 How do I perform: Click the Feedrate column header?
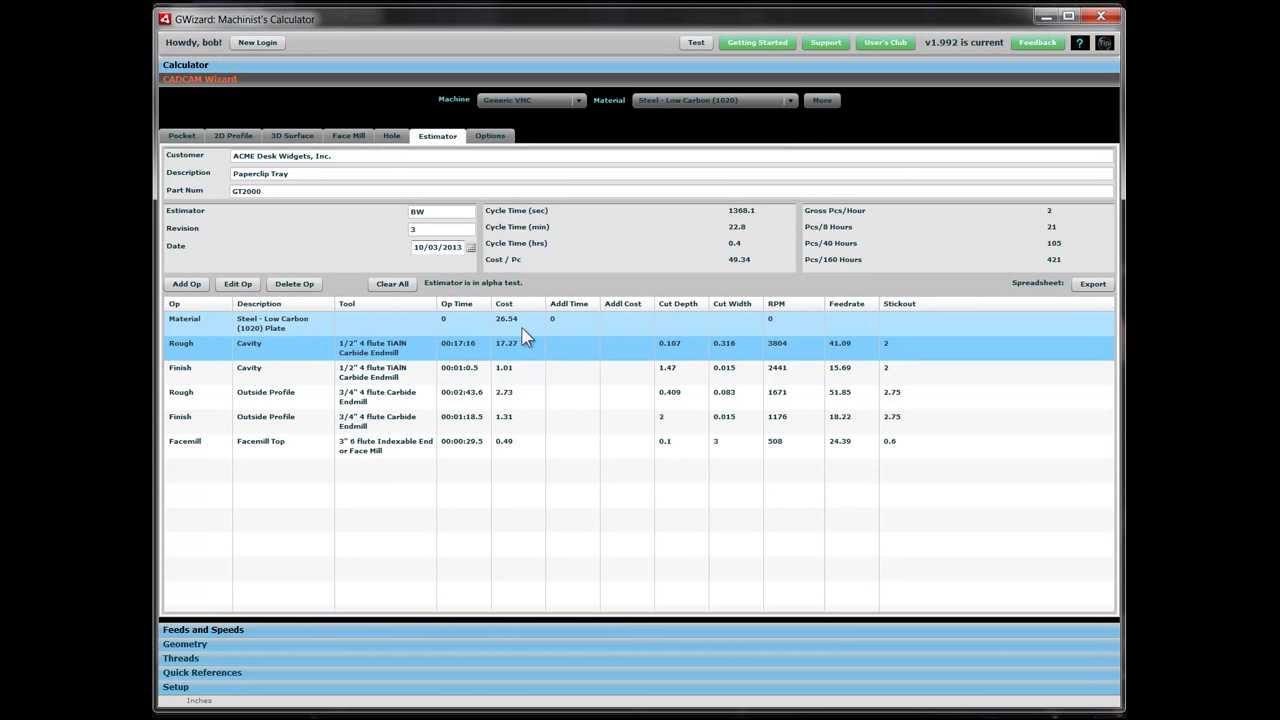coord(852,304)
